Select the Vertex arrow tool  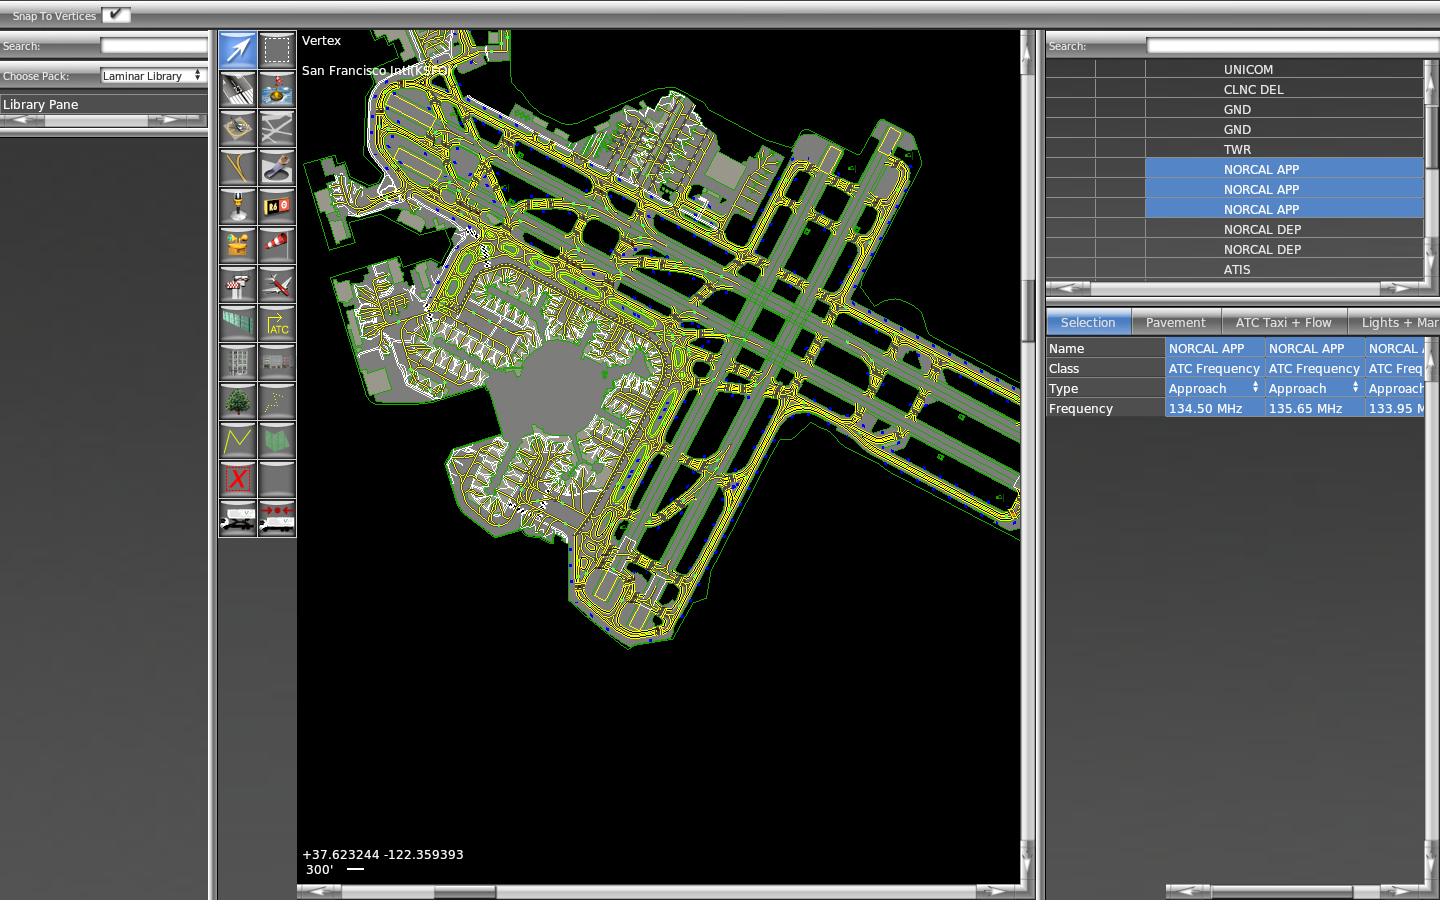point(237,50)
